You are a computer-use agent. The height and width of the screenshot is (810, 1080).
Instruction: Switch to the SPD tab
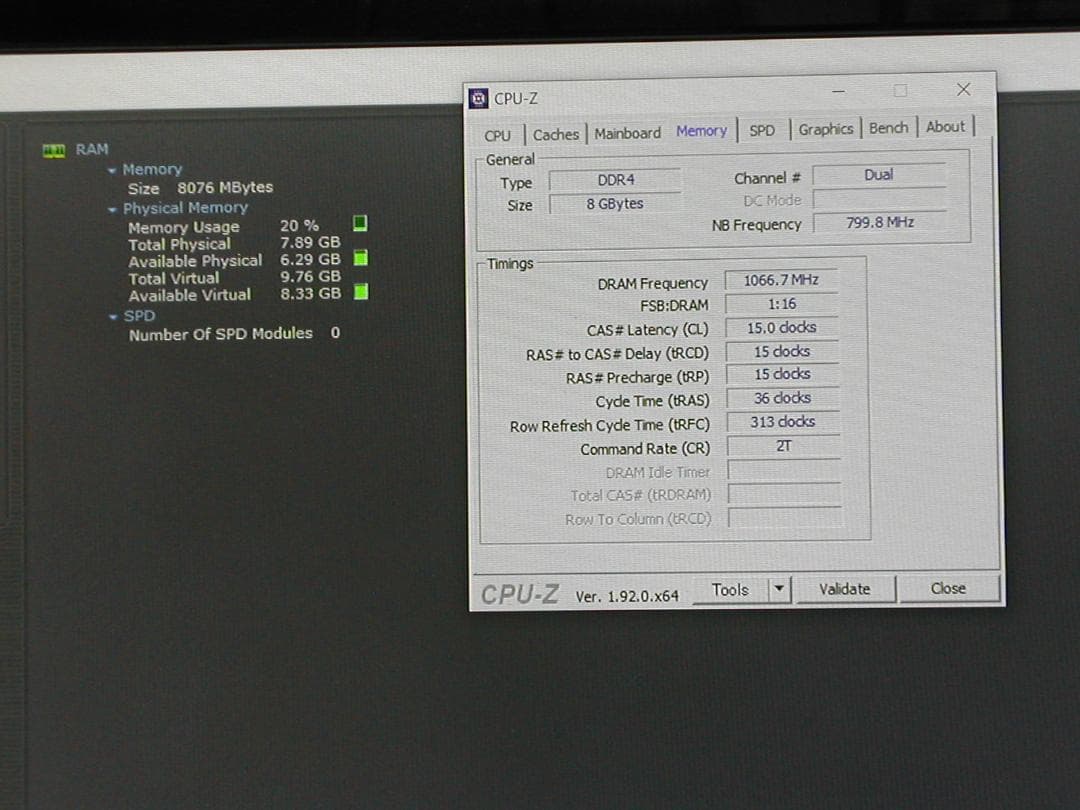click(762, 130)
